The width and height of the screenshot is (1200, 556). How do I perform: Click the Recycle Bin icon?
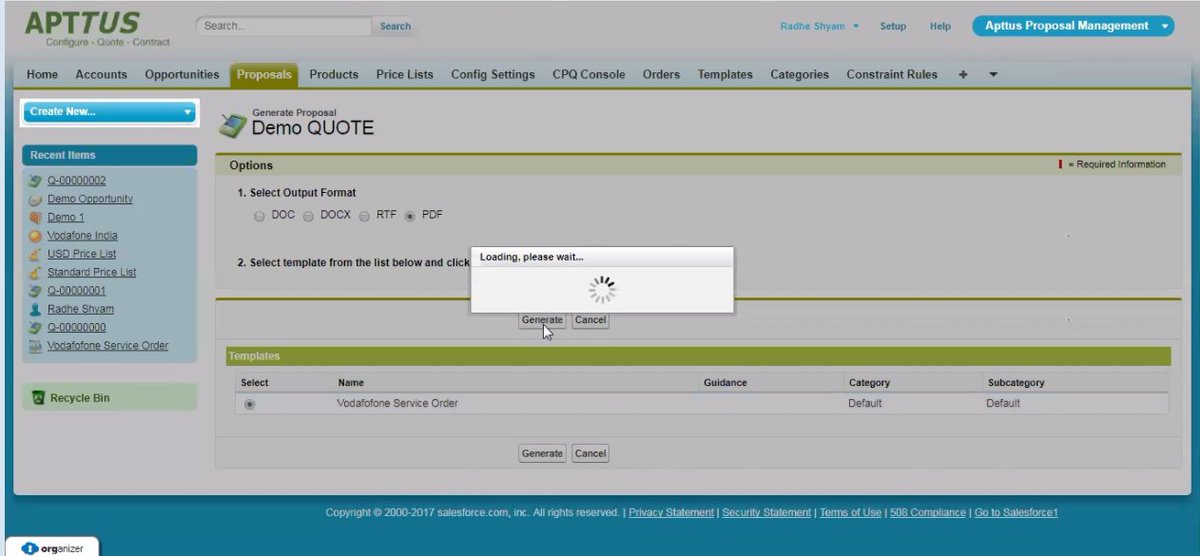(38, 398)
